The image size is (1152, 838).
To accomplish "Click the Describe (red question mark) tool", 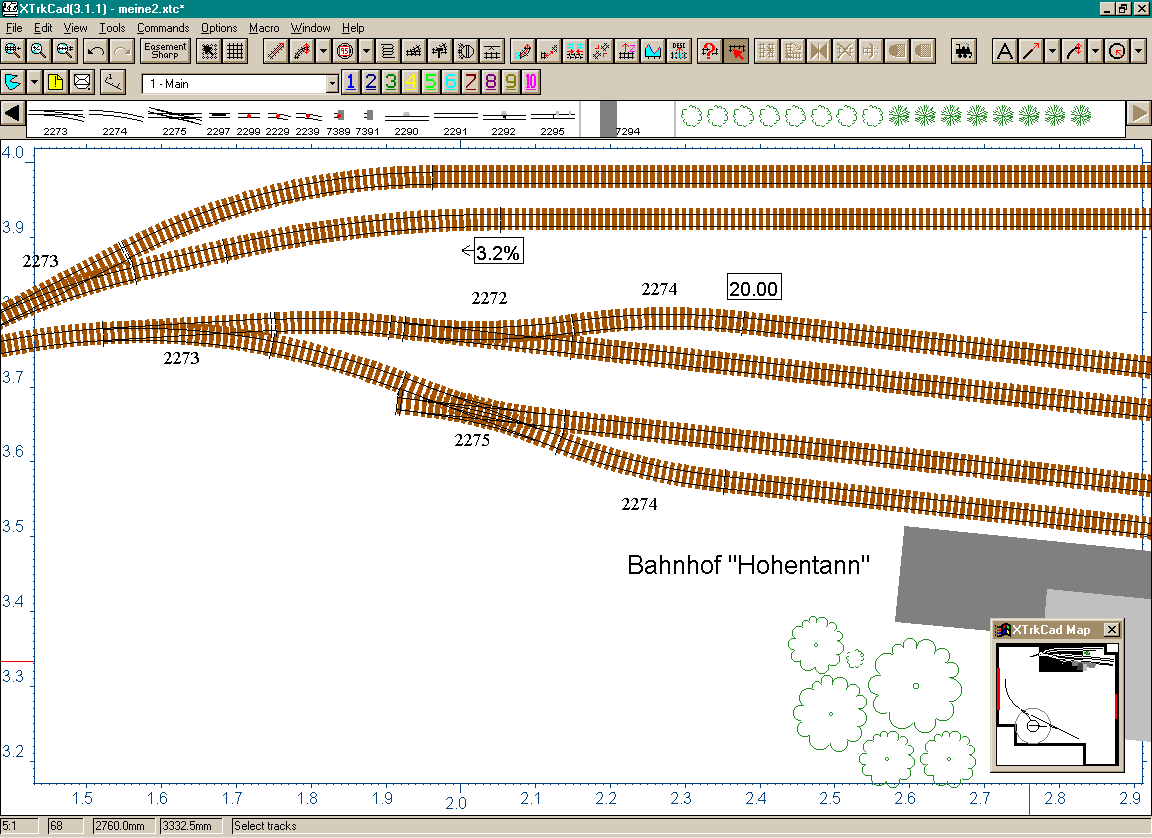I will (x=710, y=50).
